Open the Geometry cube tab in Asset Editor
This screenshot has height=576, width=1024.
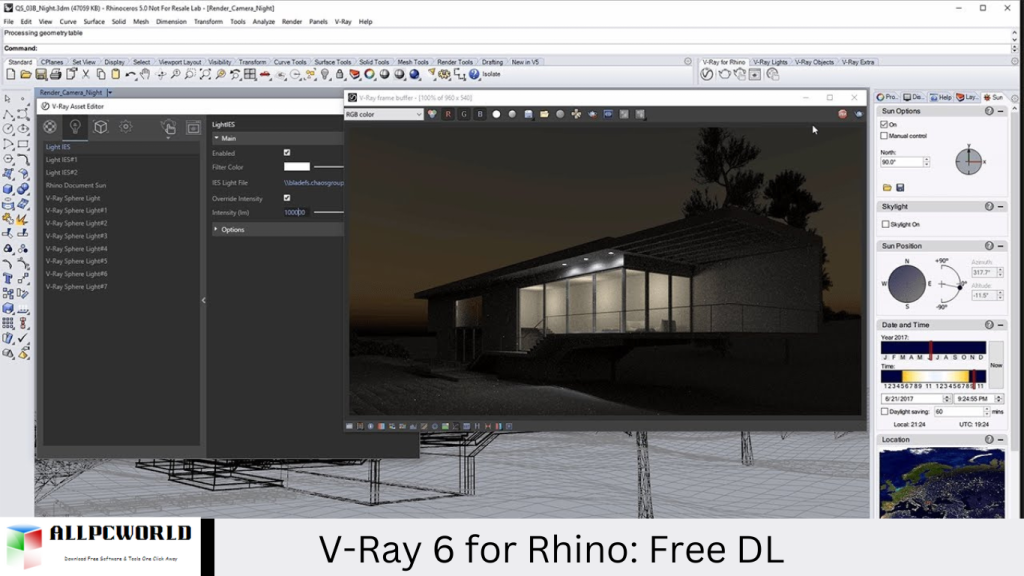(x=101, y=126)
